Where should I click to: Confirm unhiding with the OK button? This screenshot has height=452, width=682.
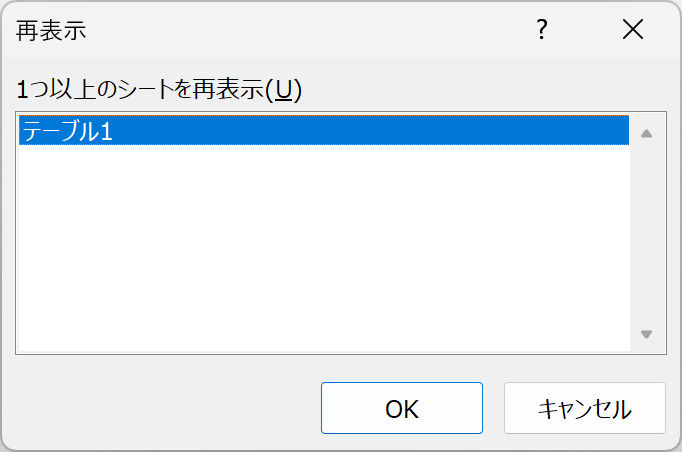pyautogui.click(x=402, y=408)
